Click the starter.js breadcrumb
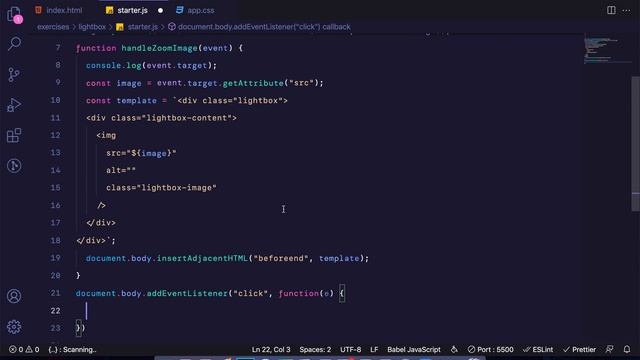The height and width of the screenshot is (360, 640). [137, 27]
